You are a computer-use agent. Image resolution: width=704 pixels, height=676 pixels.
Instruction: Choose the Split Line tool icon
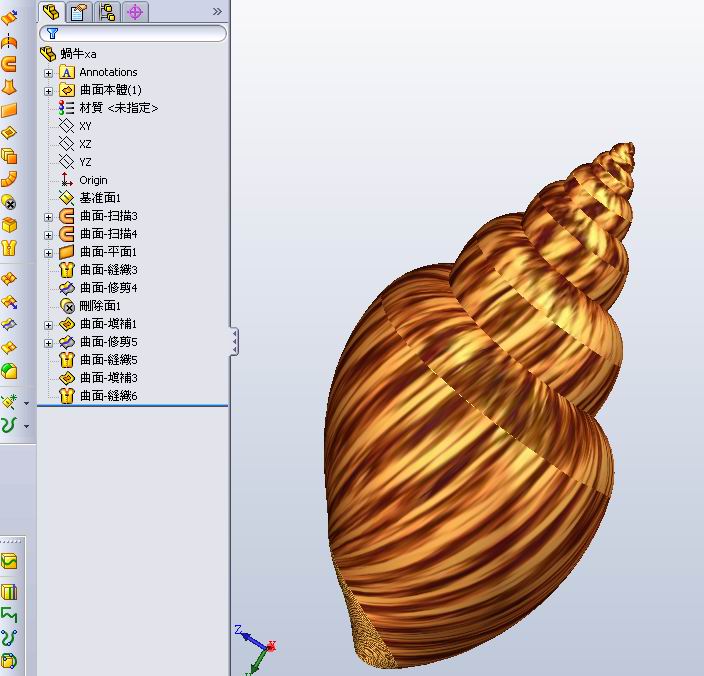coord(9,592)
